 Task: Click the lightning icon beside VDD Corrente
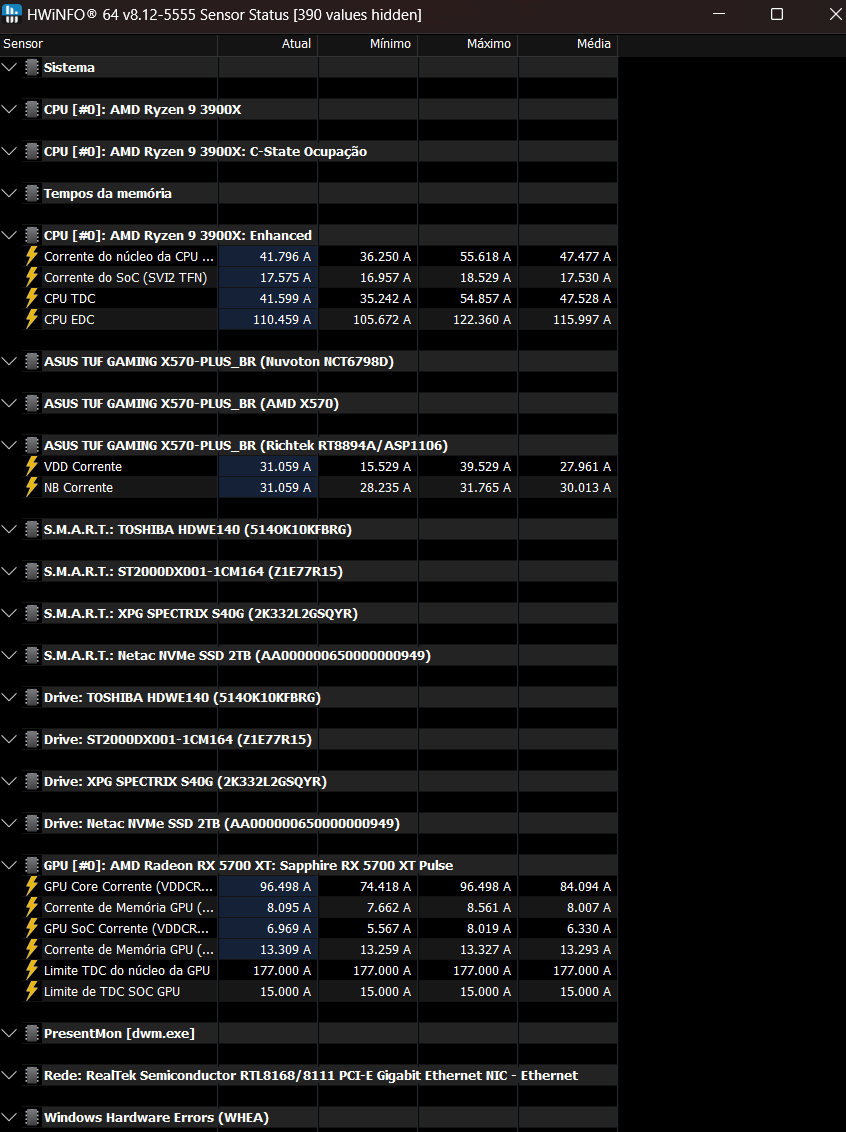click(32, 466)
